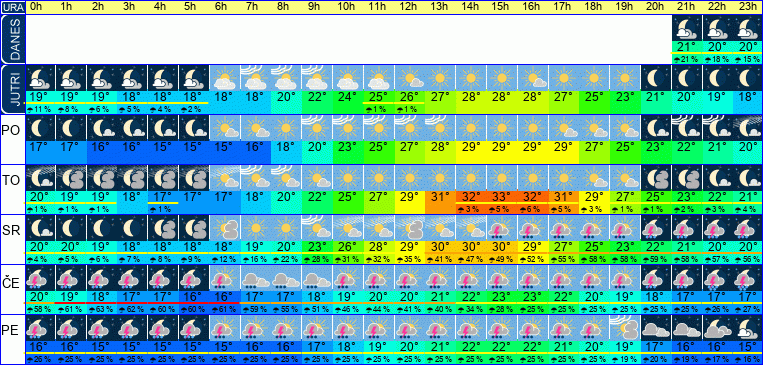The width and height of the screenshot is (763, 365).
Task: Select the JUTRI 8h windy sun icon
Action: tap(286, 78)
